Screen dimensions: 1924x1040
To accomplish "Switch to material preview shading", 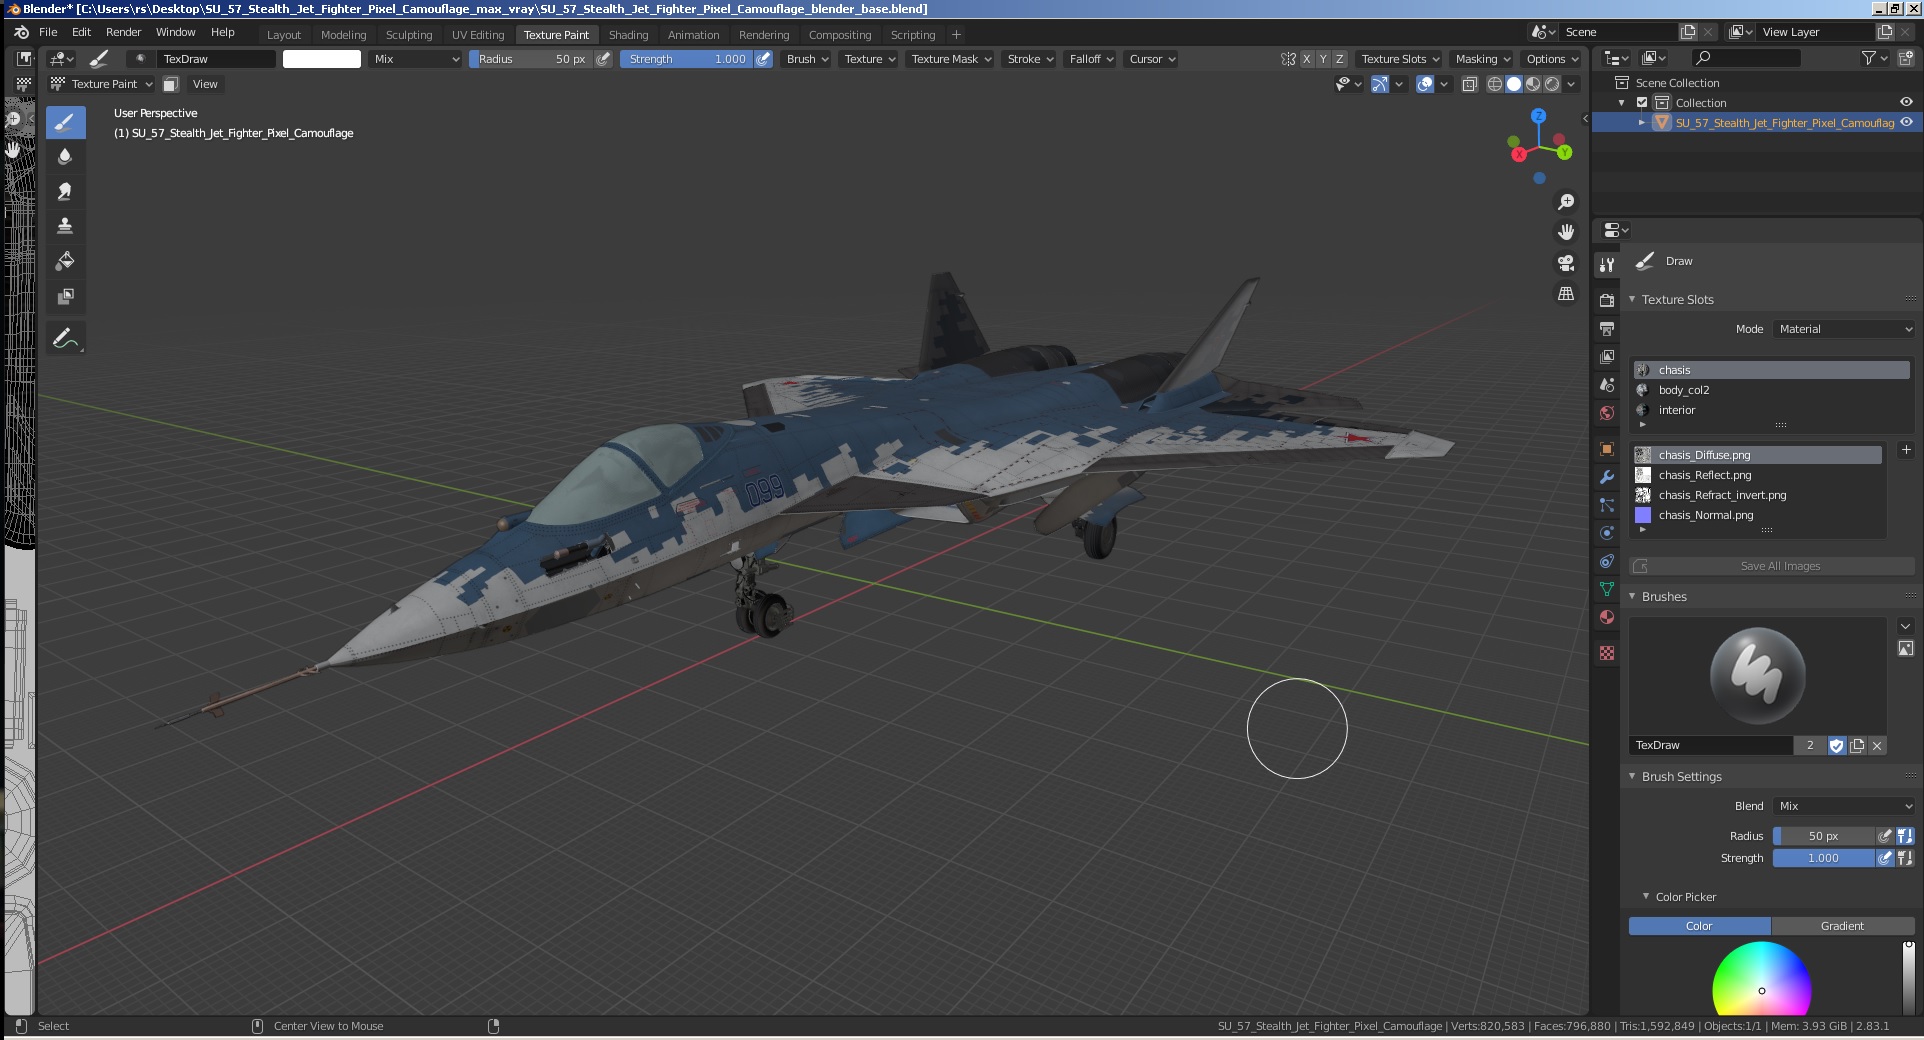I will tap(1533, 84).
